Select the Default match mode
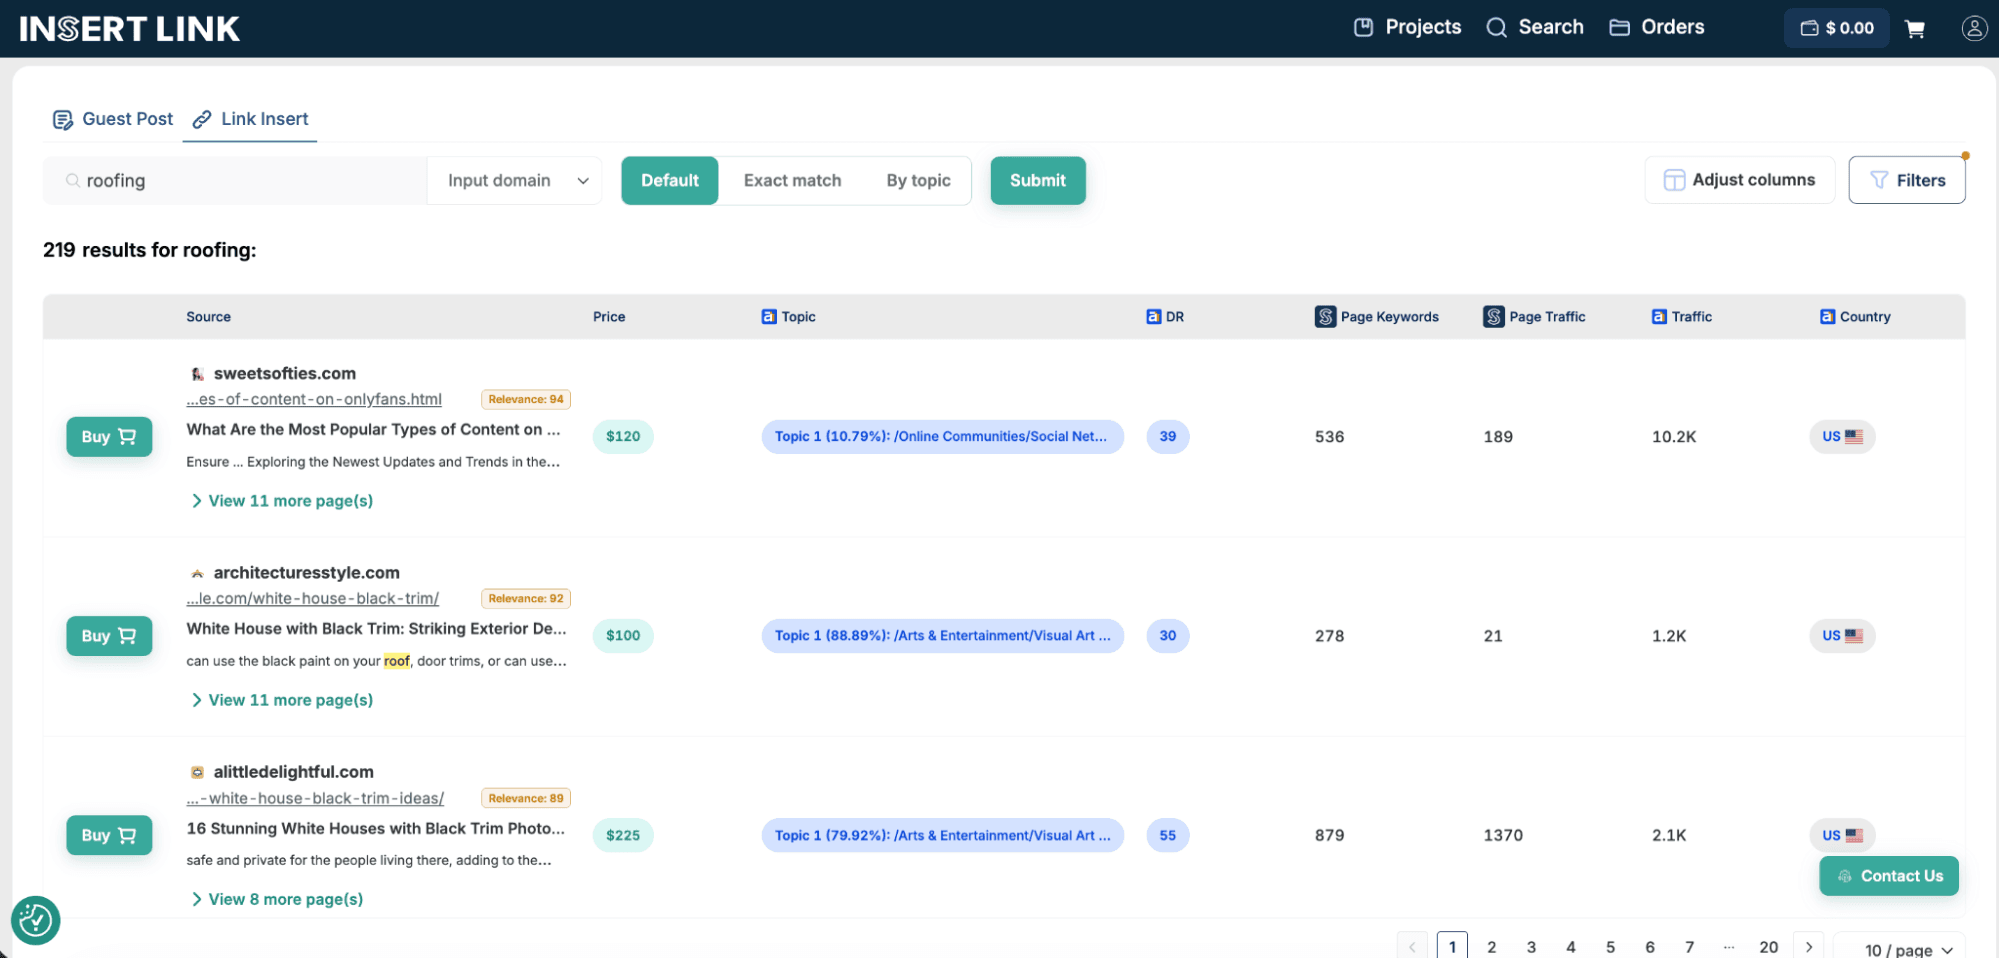The width and height of the screenshot is (1999, 958). point(669,180)
